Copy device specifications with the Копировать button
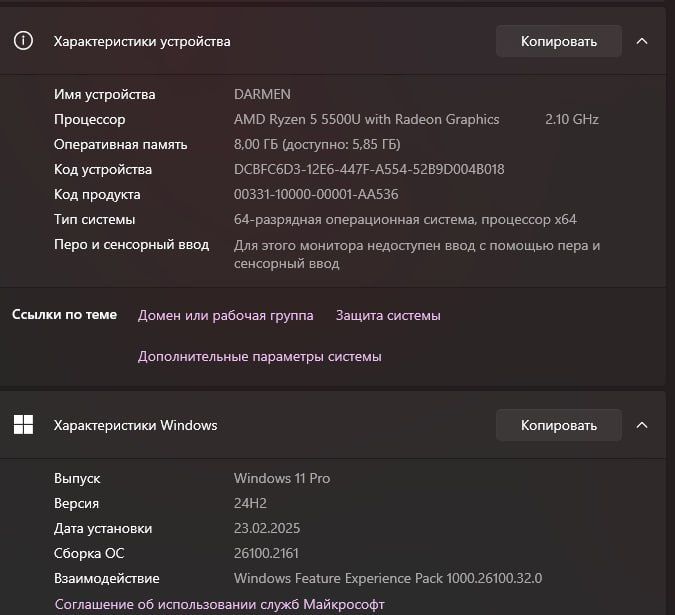Viewport: 675px width, 615px height. coord(559,41)
